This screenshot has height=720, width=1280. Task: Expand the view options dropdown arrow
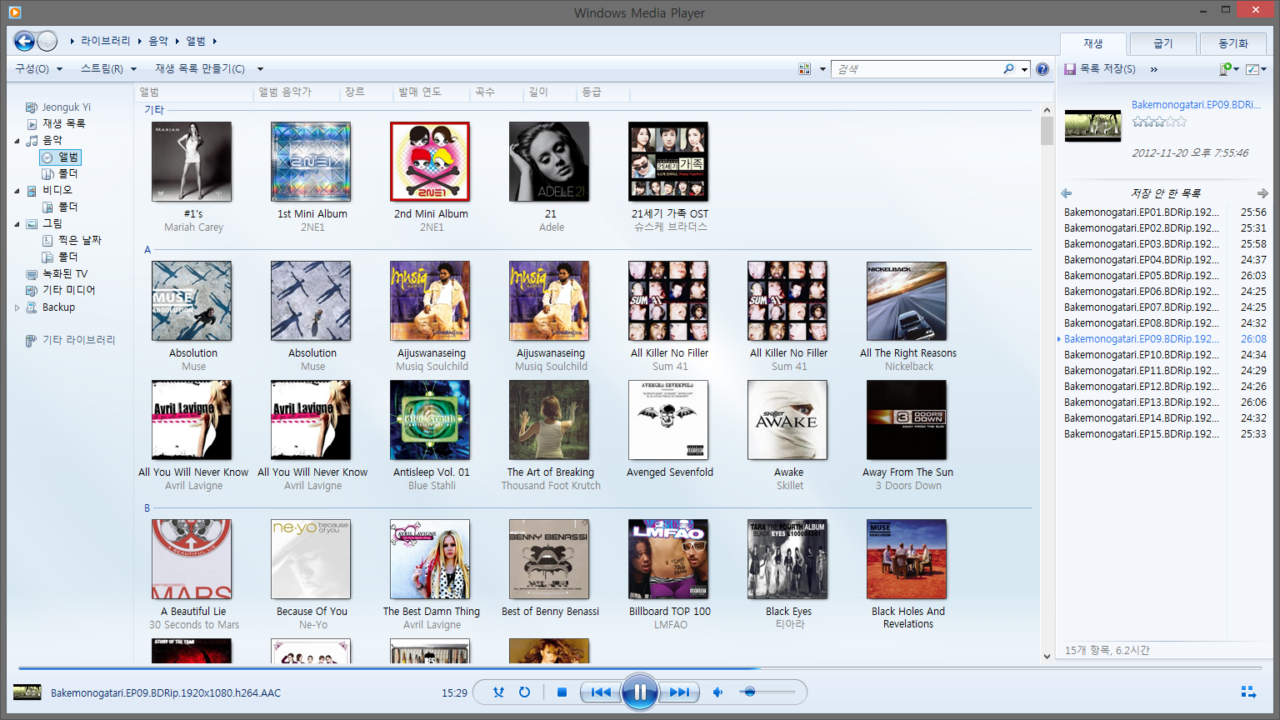[823, 69]
